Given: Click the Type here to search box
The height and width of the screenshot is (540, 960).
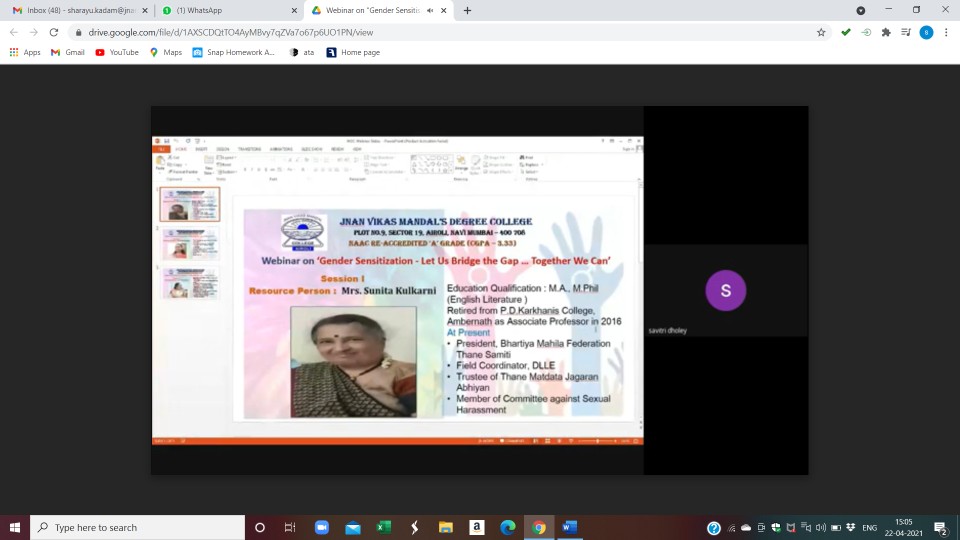Looking at the screenshot, I should coord(137,527).
